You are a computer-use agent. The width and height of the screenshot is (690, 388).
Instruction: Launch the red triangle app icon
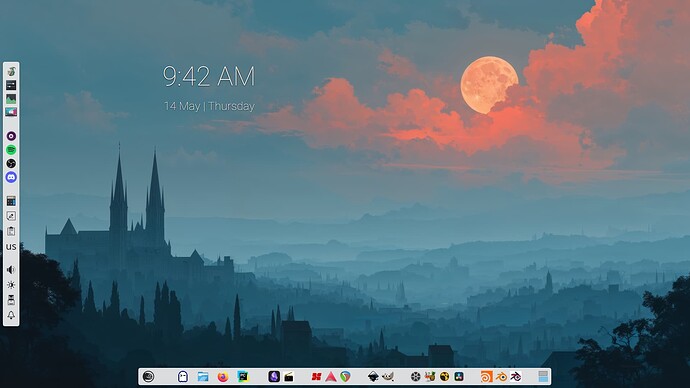(x=331, y=377)
